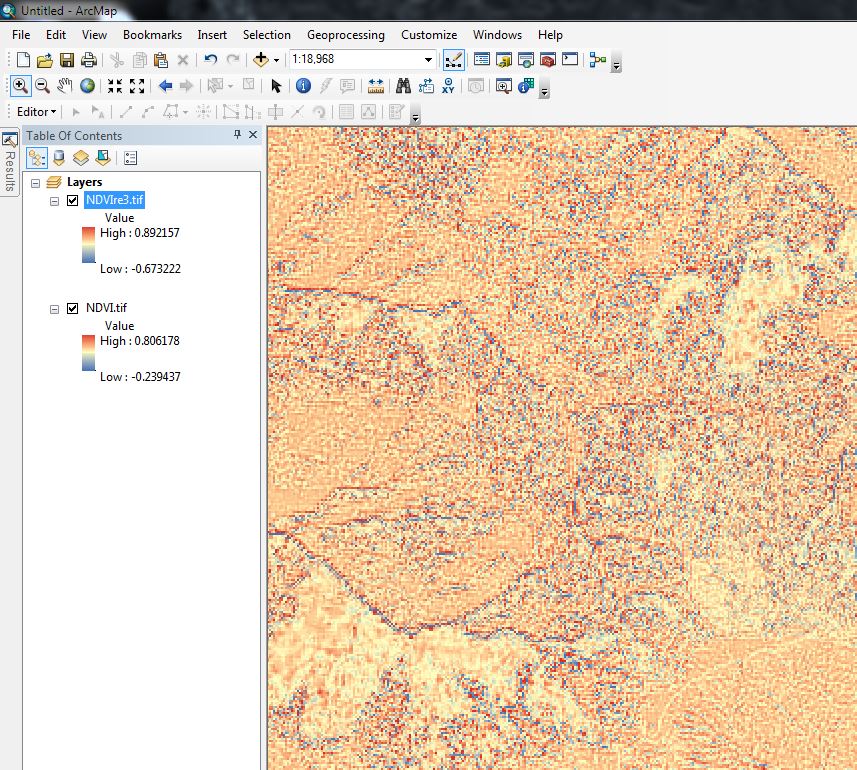Collapse the Layers data frame
The image size is (857, 770).
pyautogui.click(x=36, y=183)
